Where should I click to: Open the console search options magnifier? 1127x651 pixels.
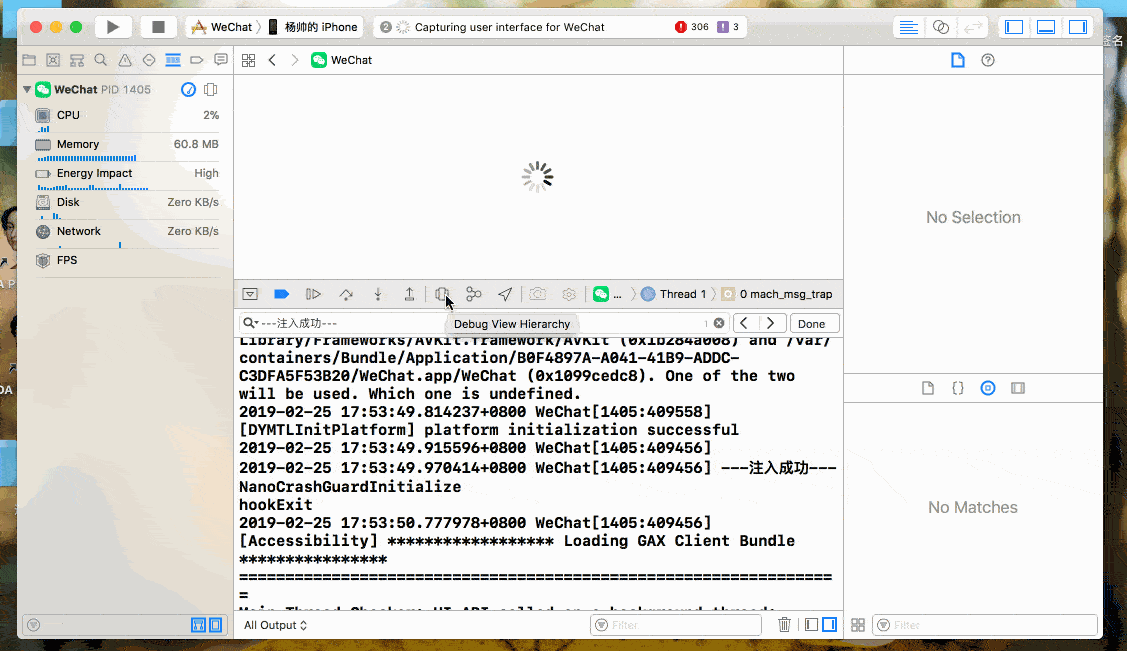point(250,323)
